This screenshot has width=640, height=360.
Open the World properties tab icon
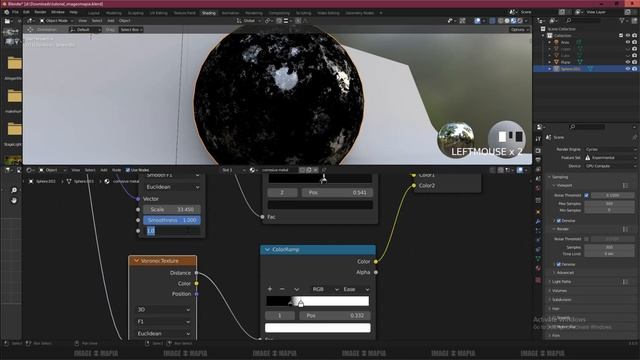tap(538, 188)
